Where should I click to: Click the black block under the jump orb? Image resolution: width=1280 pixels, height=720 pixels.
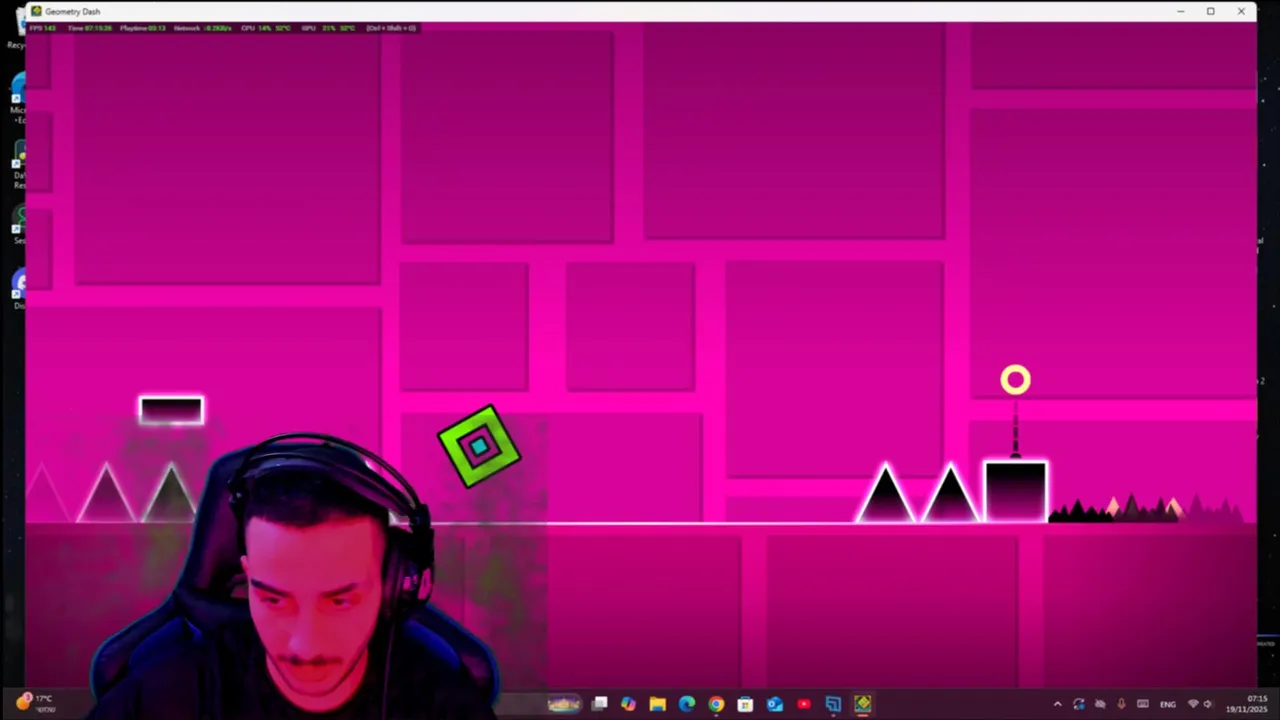(x=1016, y=491)
